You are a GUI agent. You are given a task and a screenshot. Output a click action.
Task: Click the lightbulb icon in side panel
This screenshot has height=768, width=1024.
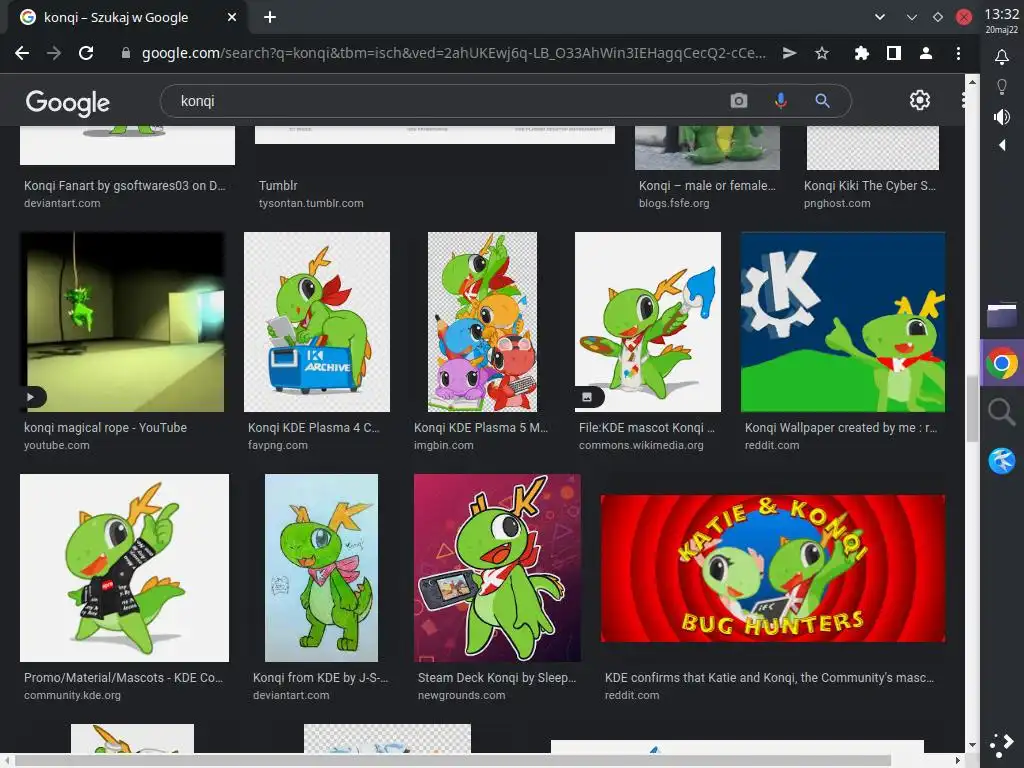1001,86
